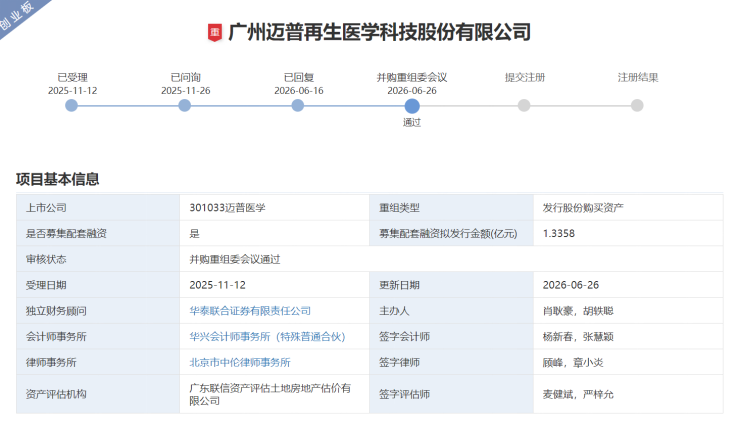The width and height of the screenshot is (737, 421).
Task: Click the 更新日期 row label
Action: pos(400,285)
